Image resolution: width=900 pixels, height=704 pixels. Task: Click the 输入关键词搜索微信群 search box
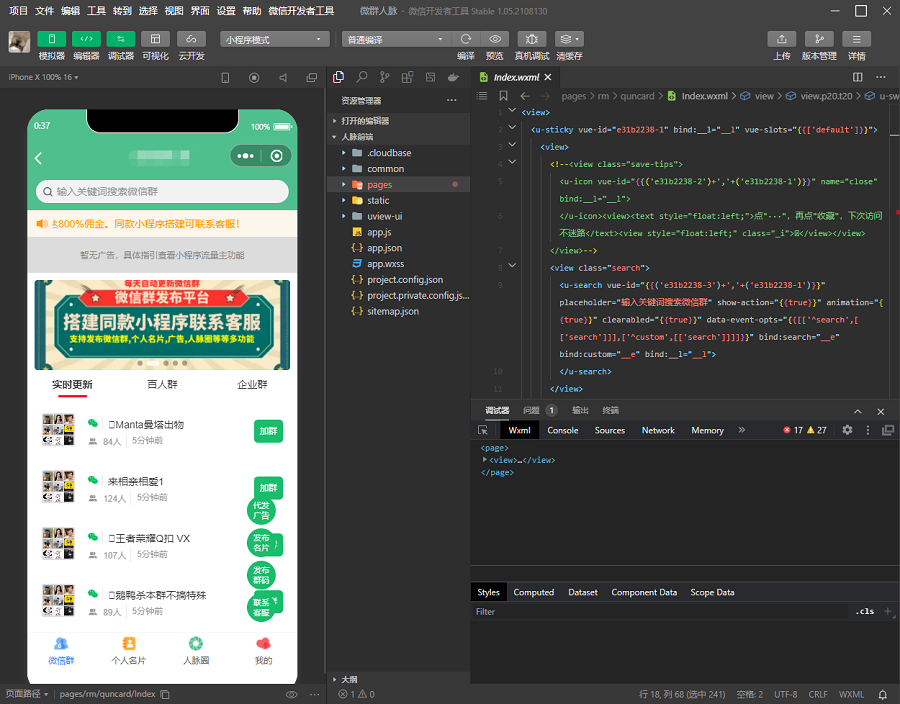(162, 191)
